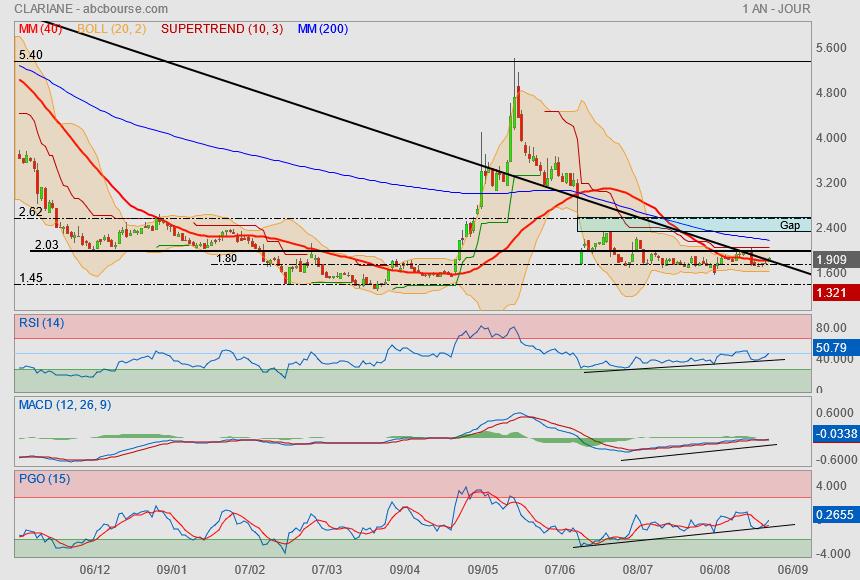Screen dimensions: 860x580
Task: Click the MACD (12, 26, 9) panel title
Action: [65, 405]
